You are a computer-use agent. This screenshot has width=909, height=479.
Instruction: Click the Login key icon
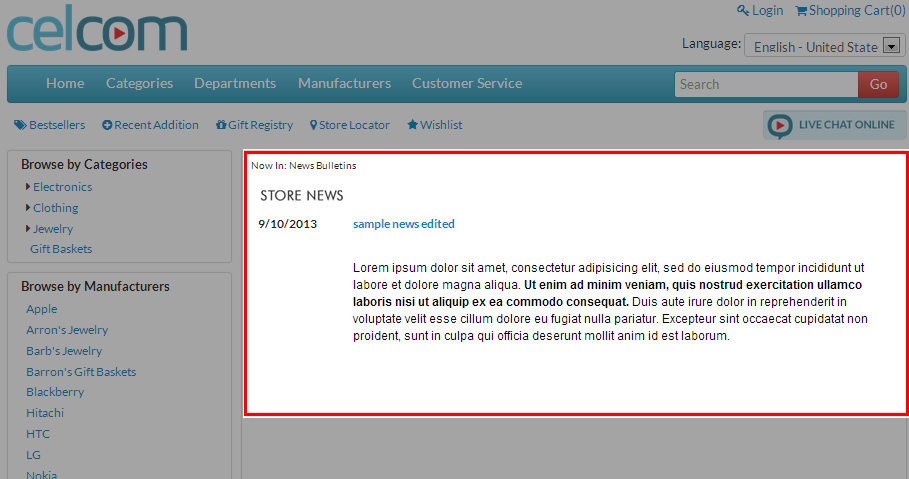(x=743, y=10)
